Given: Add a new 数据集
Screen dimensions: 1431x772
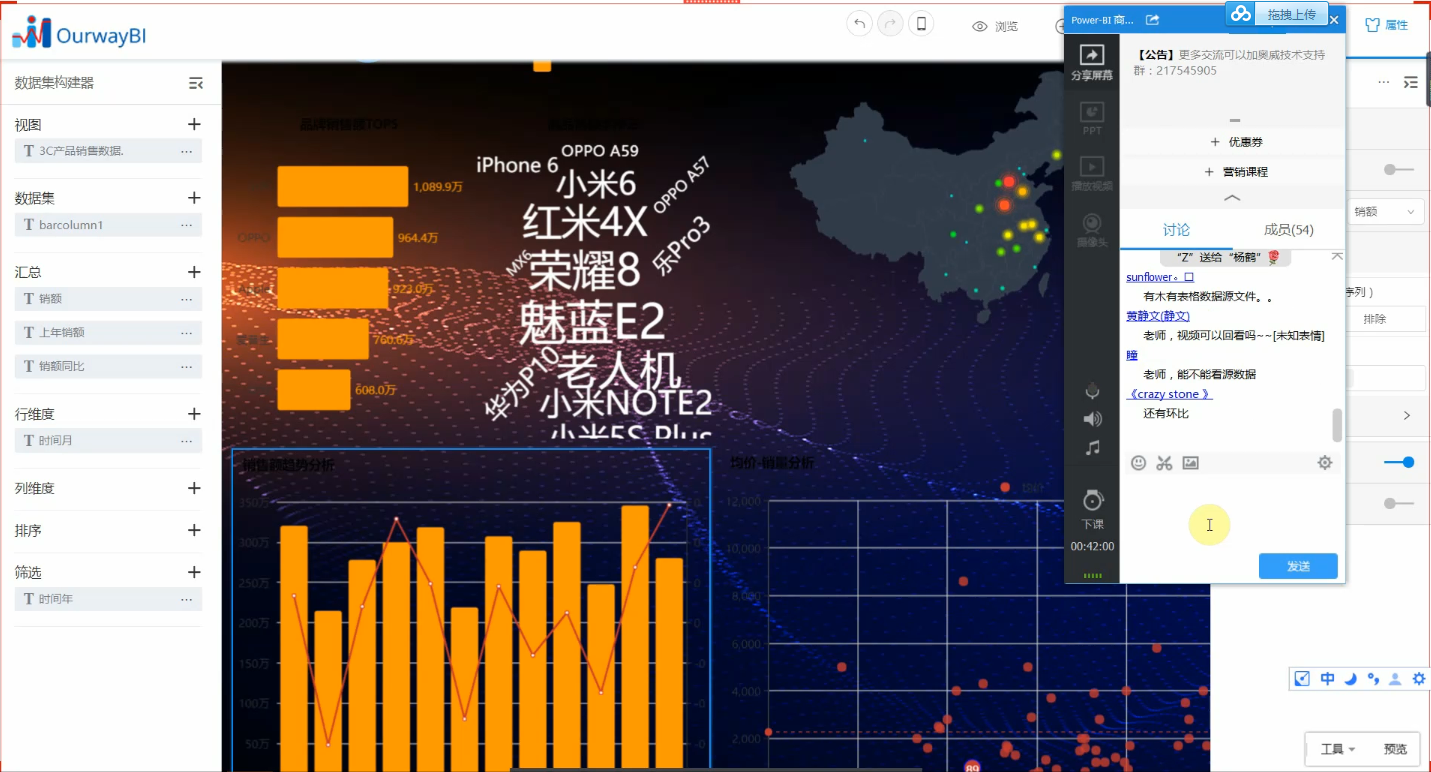Looking at the screenshot, I should pos(194,198).
